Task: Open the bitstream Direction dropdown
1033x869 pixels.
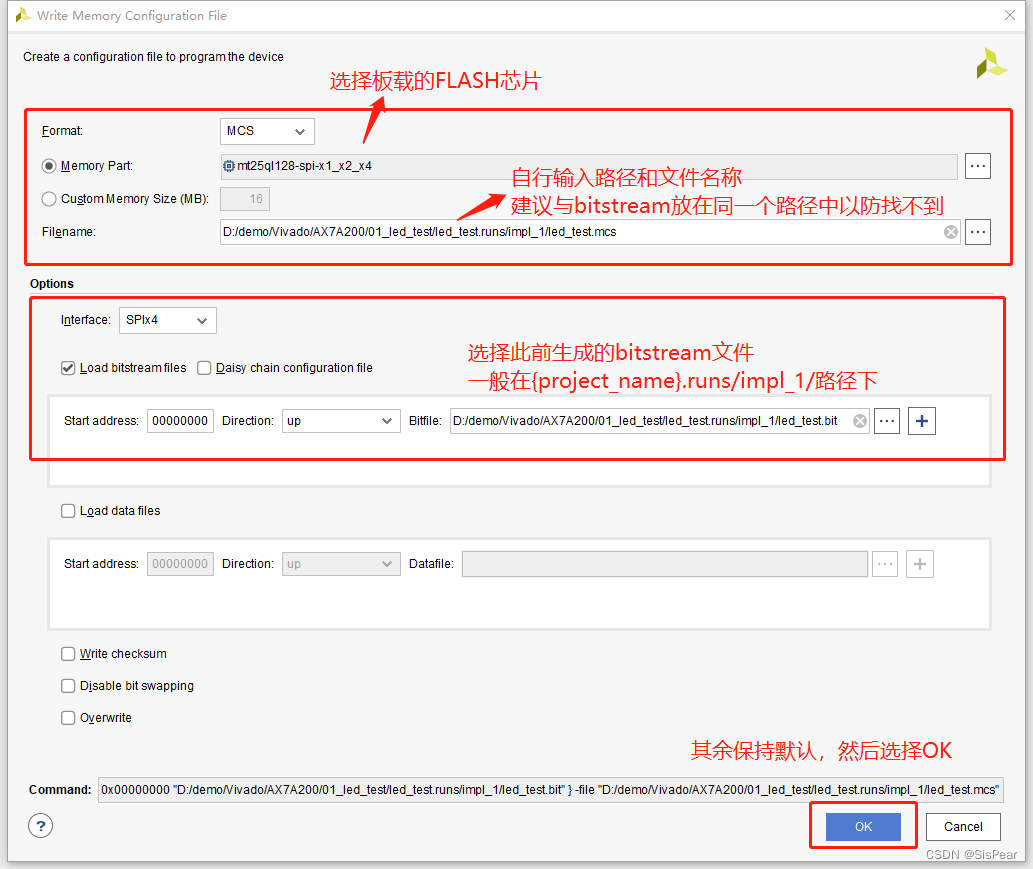Action: (340, 420)
